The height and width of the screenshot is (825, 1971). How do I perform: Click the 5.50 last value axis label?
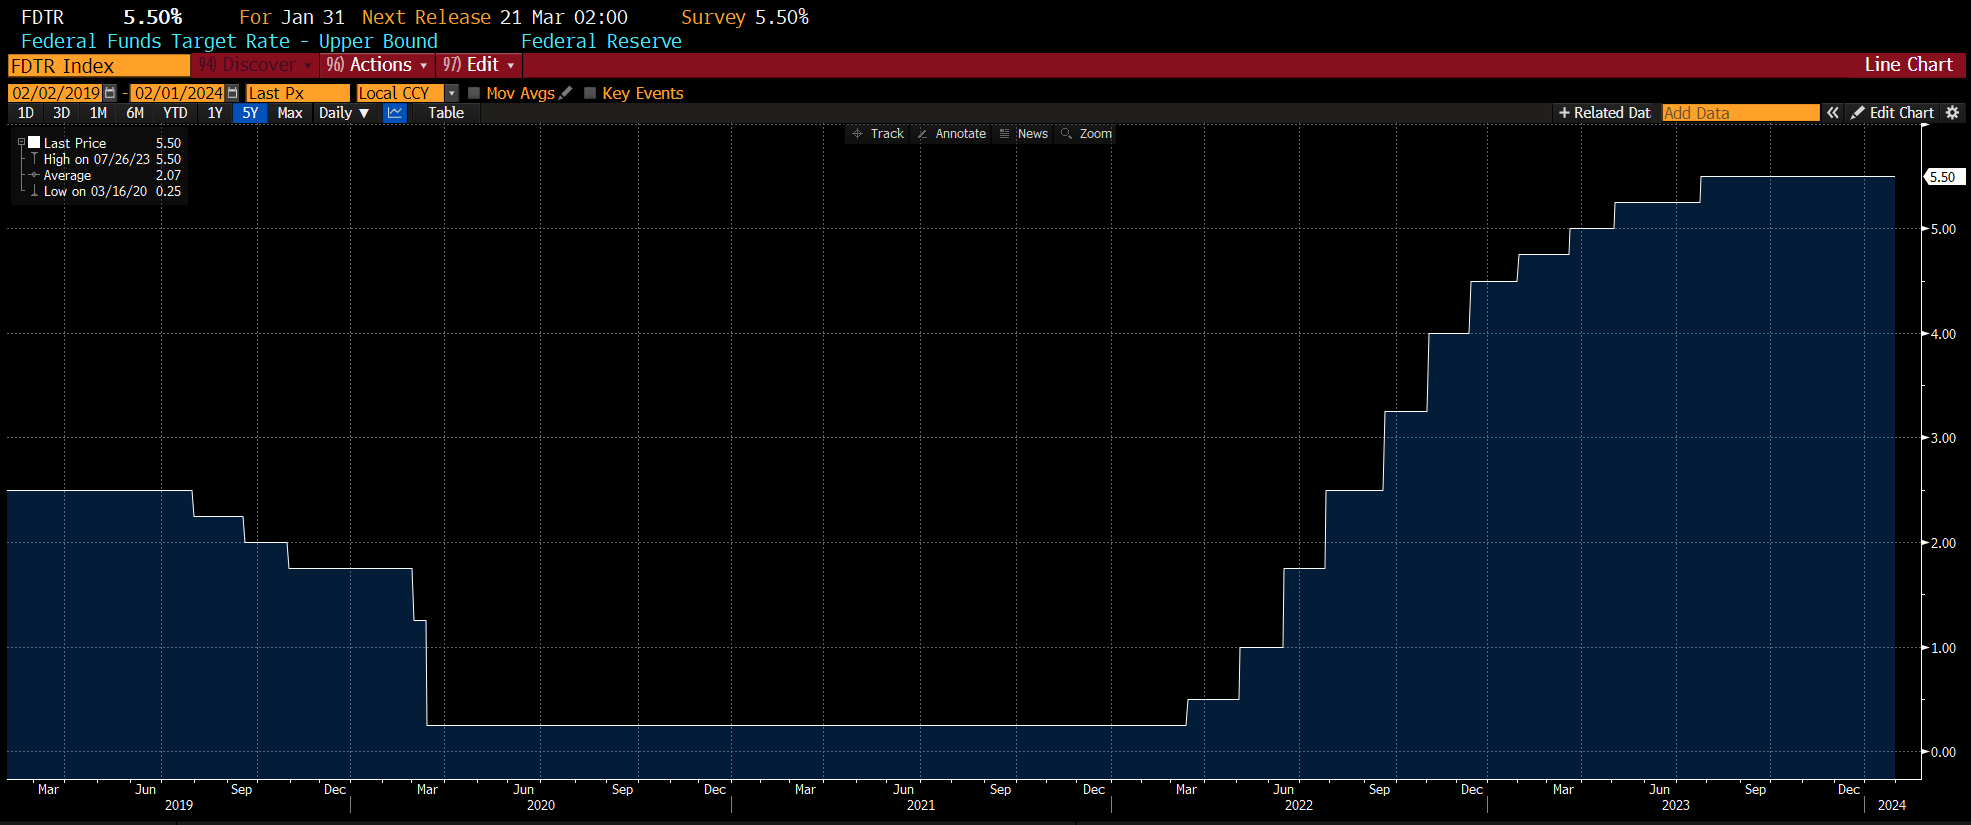click(x=1945, y=177)
